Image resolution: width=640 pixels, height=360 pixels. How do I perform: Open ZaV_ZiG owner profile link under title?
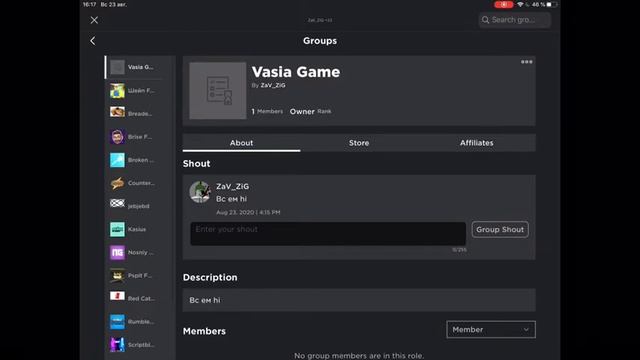[273, 85]
